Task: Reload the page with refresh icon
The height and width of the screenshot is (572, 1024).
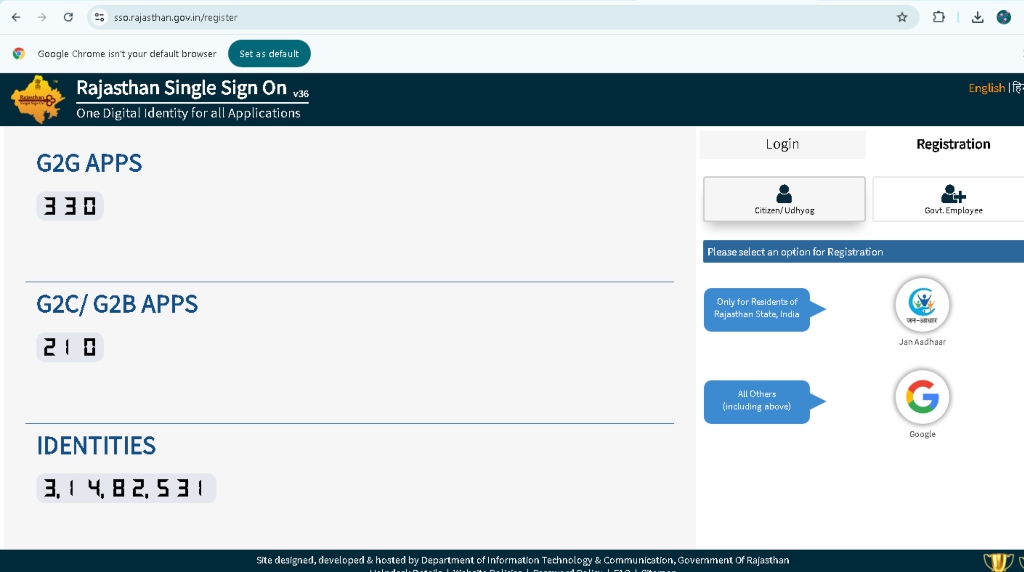Action: coord(68,18)
